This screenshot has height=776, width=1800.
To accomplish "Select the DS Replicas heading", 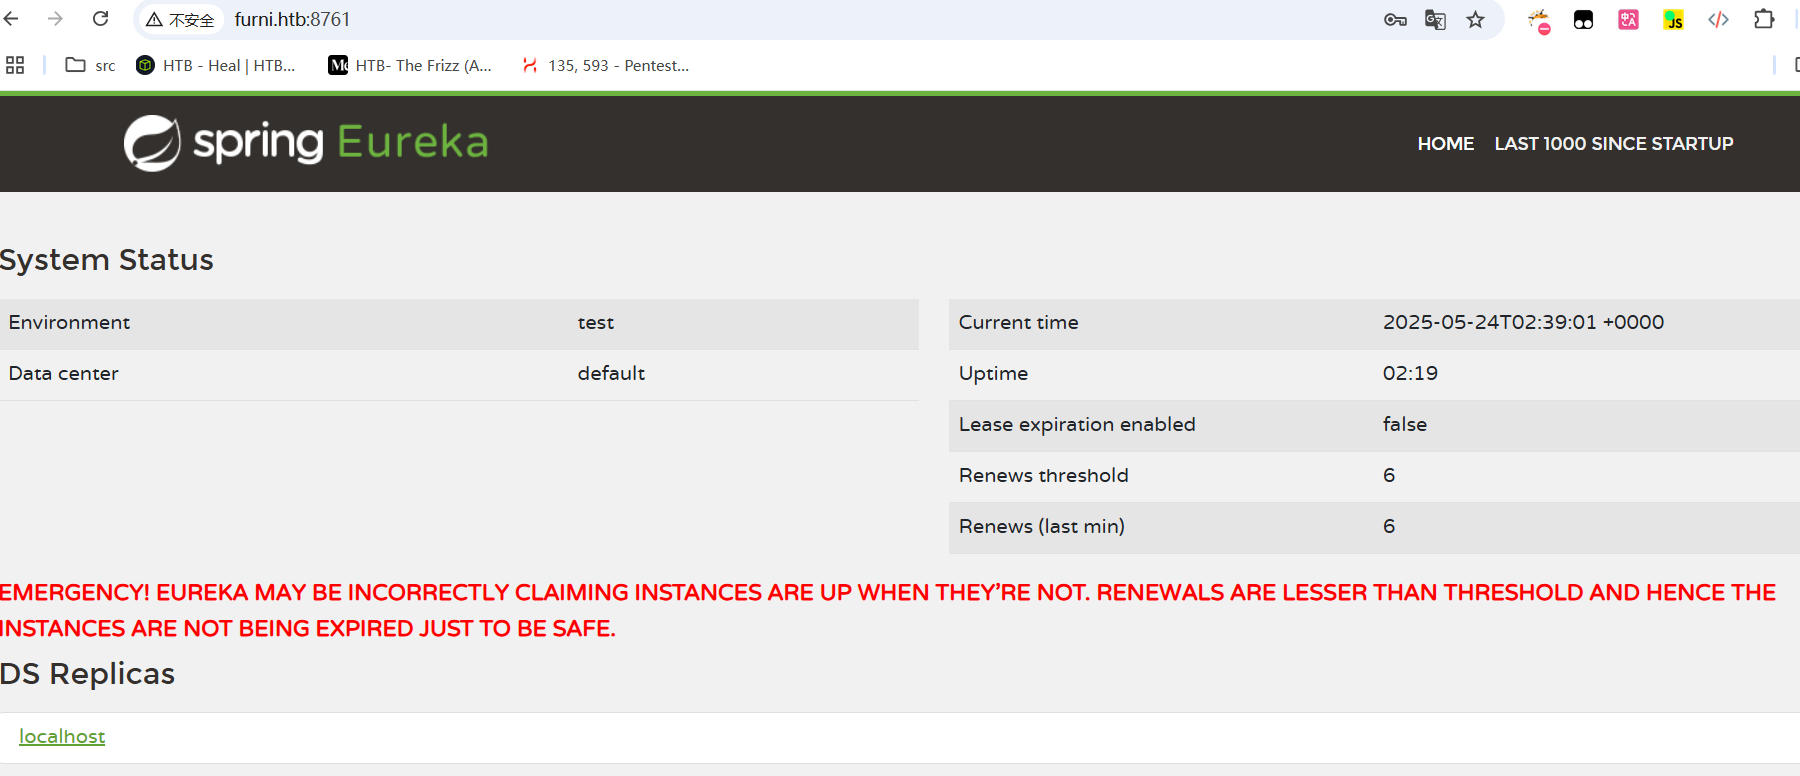I will coord(87,674).
